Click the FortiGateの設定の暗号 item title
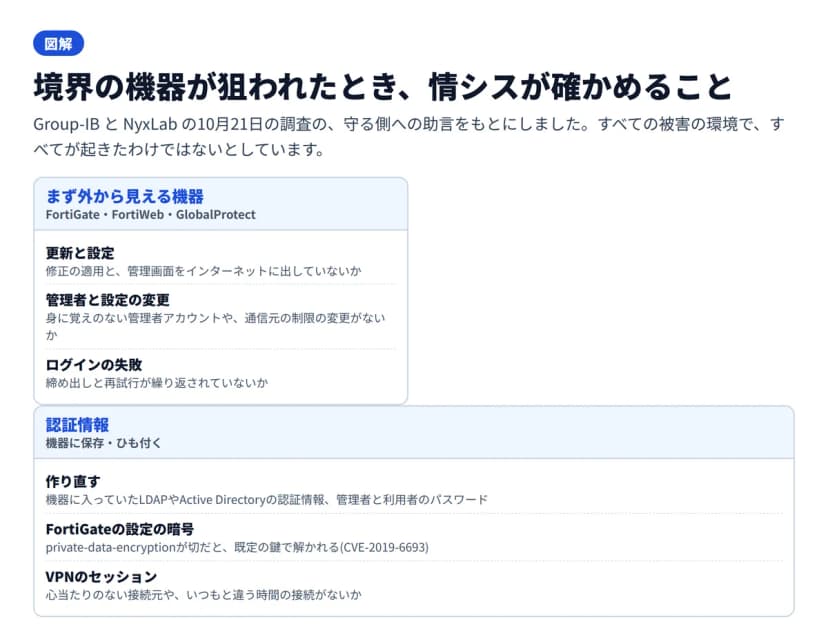828x642 pixels. [120, 529]
